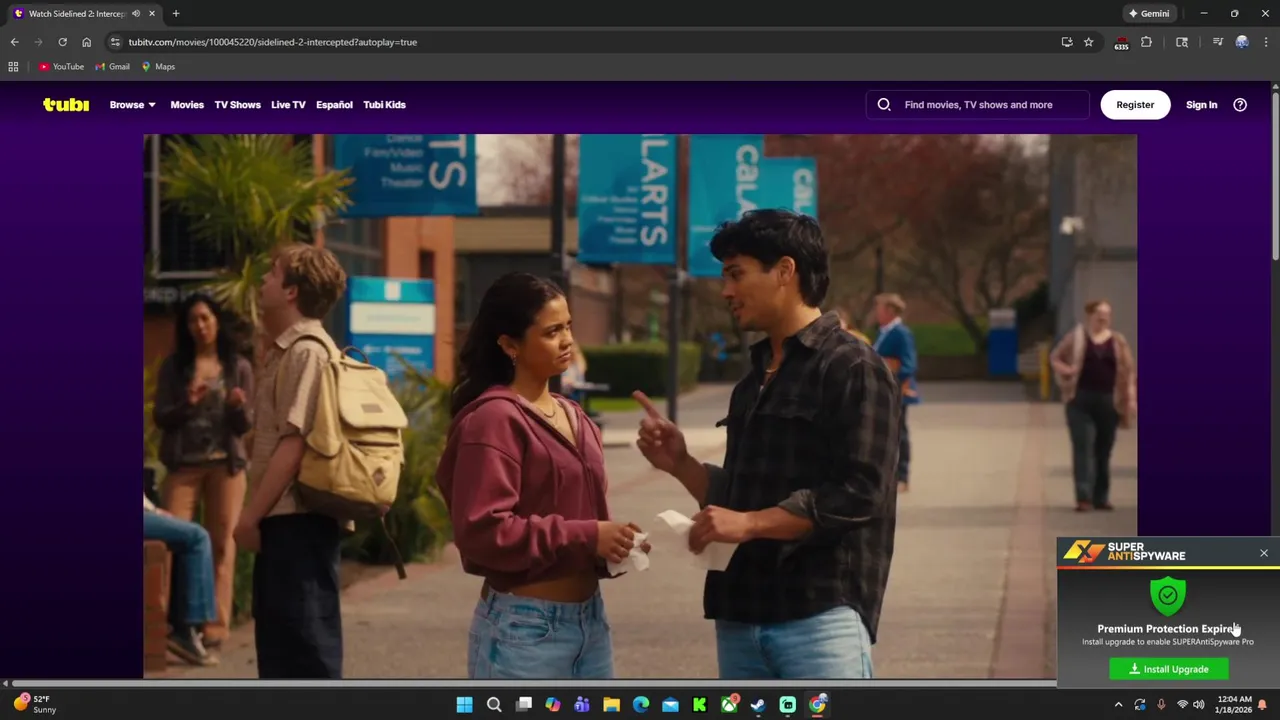This screenshot has width=1280, height=720.
Task: Go to TV Shows section
Action: point(237,104)
